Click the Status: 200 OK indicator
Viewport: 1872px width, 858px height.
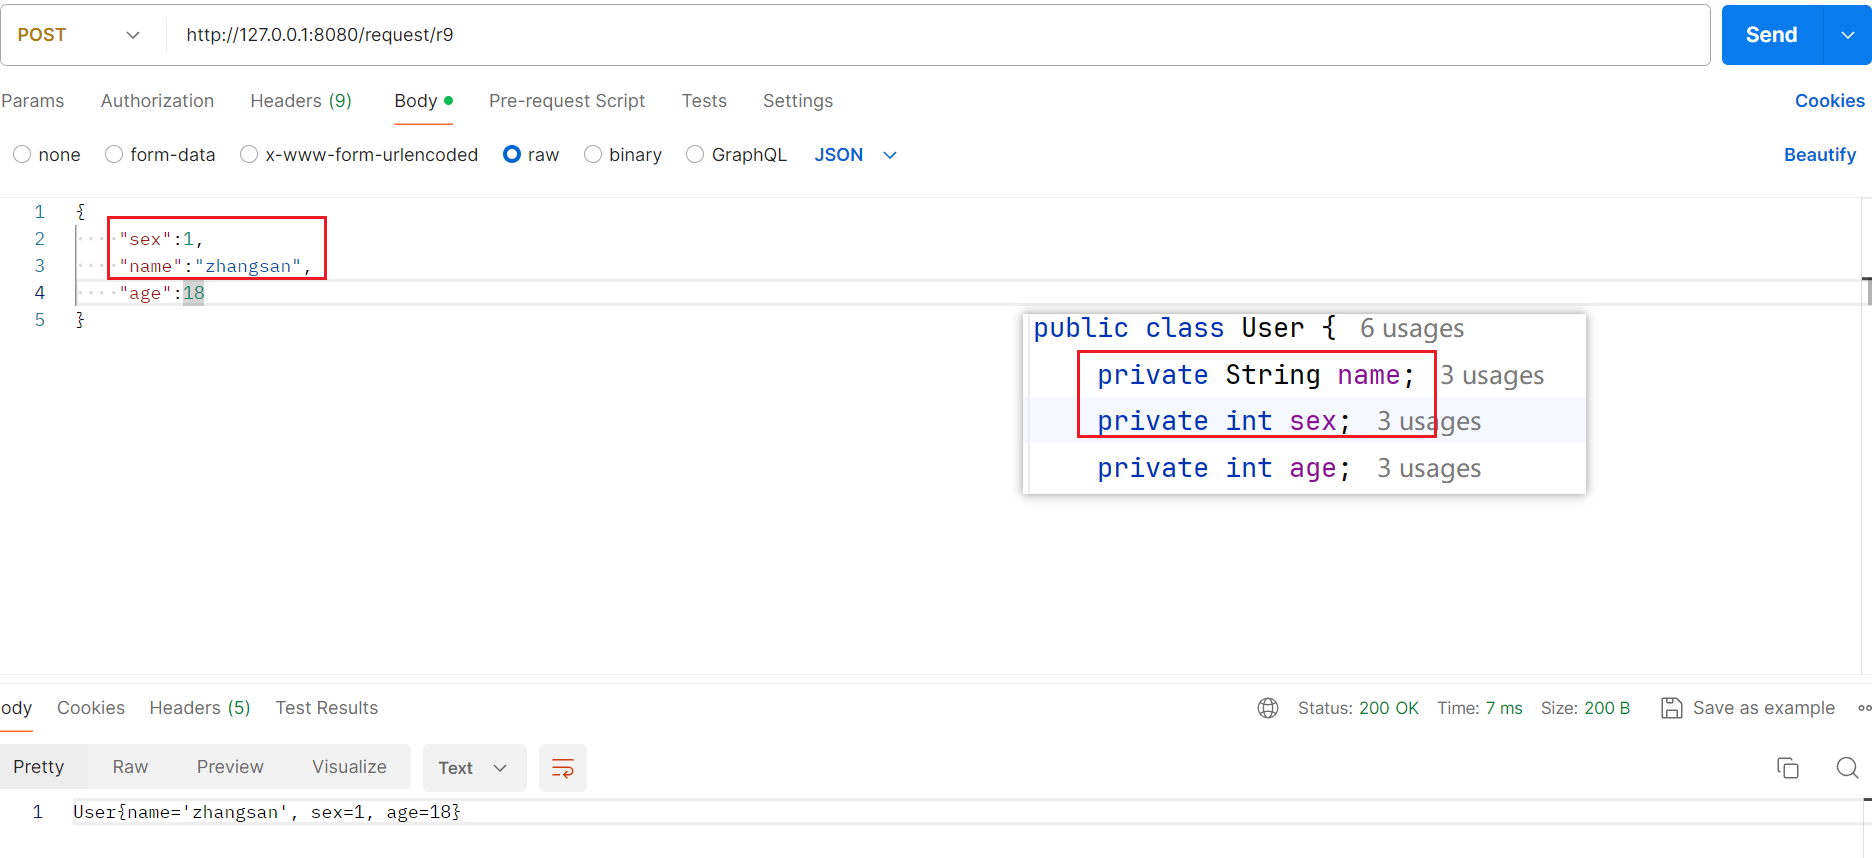[x=1358, y=708]
